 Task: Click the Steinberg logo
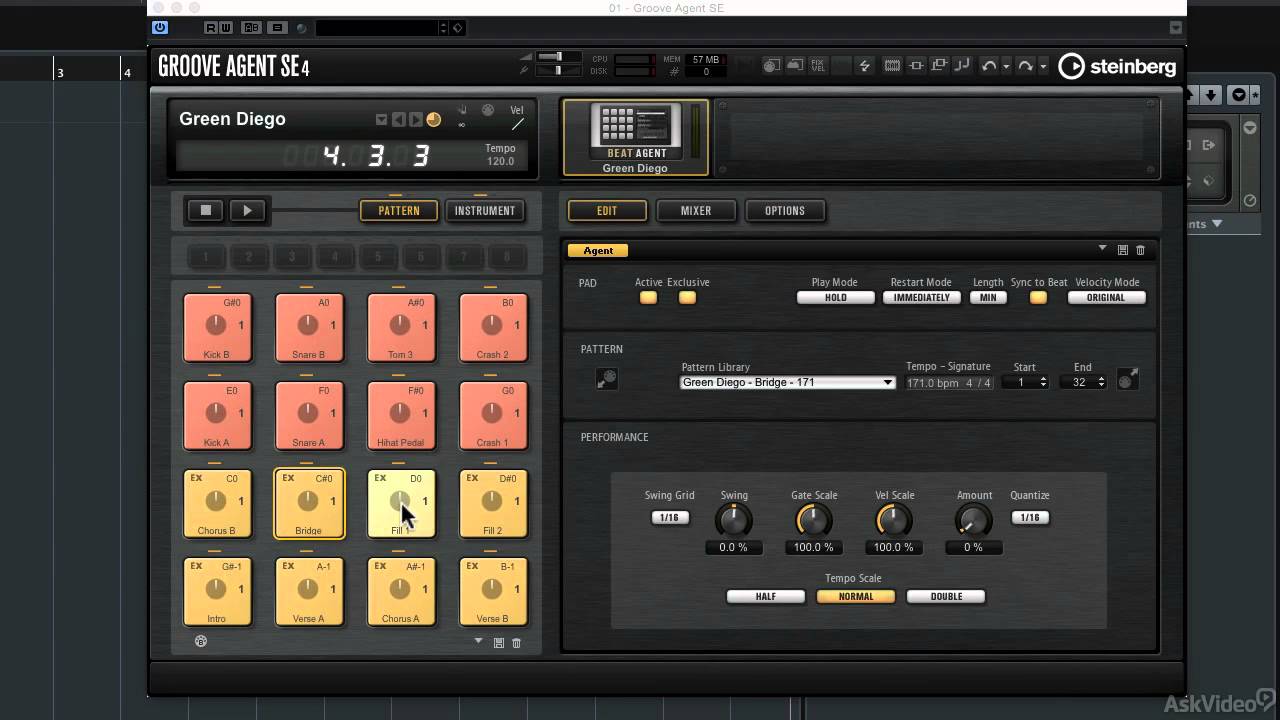[1117, 66]
